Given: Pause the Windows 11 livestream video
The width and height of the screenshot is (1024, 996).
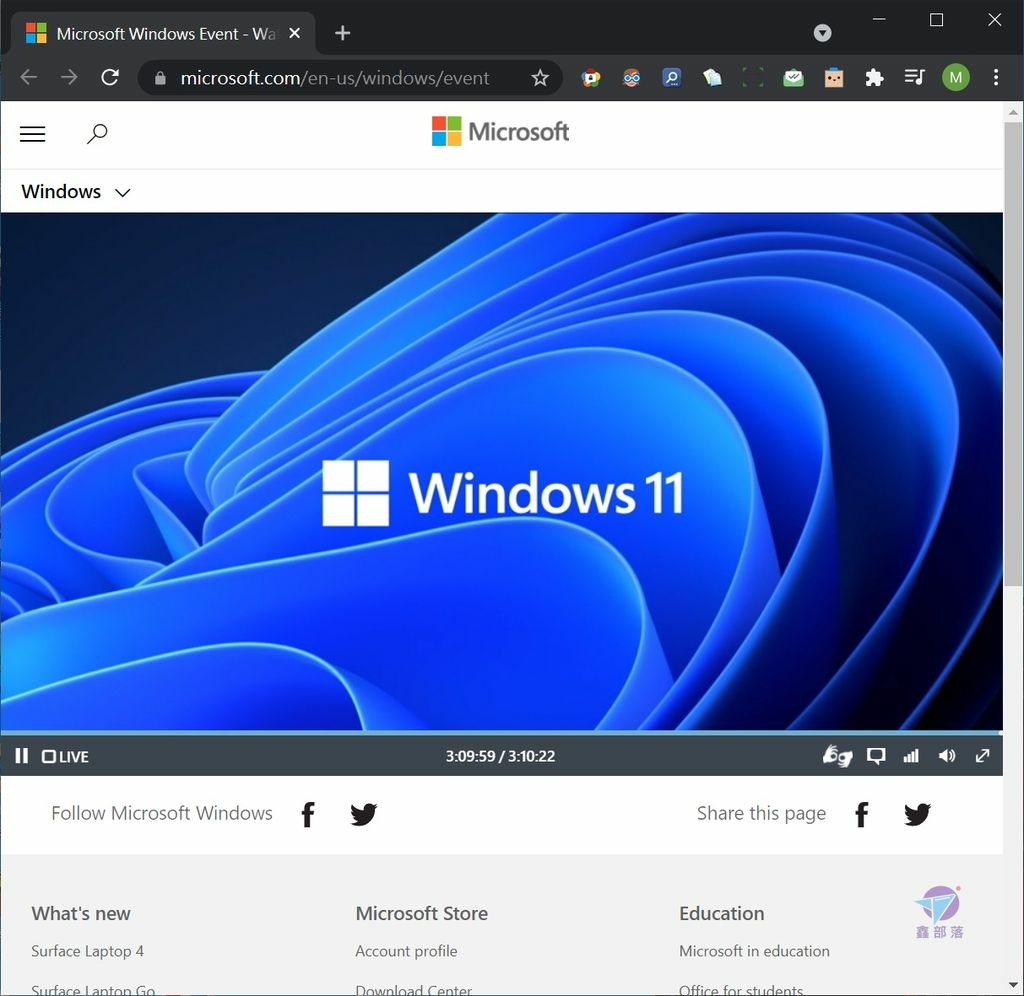Looking at the screenshot, I should tap(22, 756).
